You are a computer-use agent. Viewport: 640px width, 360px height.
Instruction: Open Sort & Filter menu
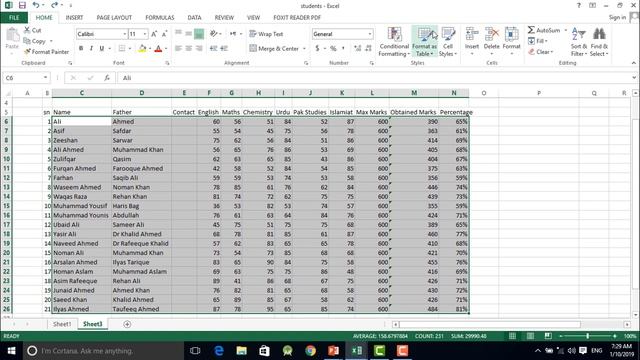[579, 42]
